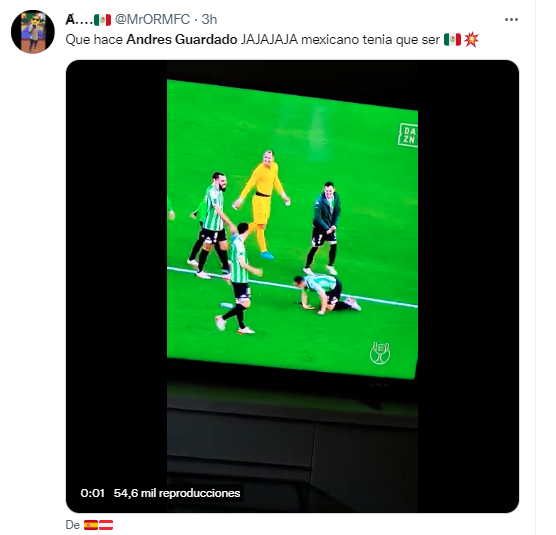The height and width of the screenshot is (535, 556).
Task: Click the DAZN logo in the video
Action: 408,135
